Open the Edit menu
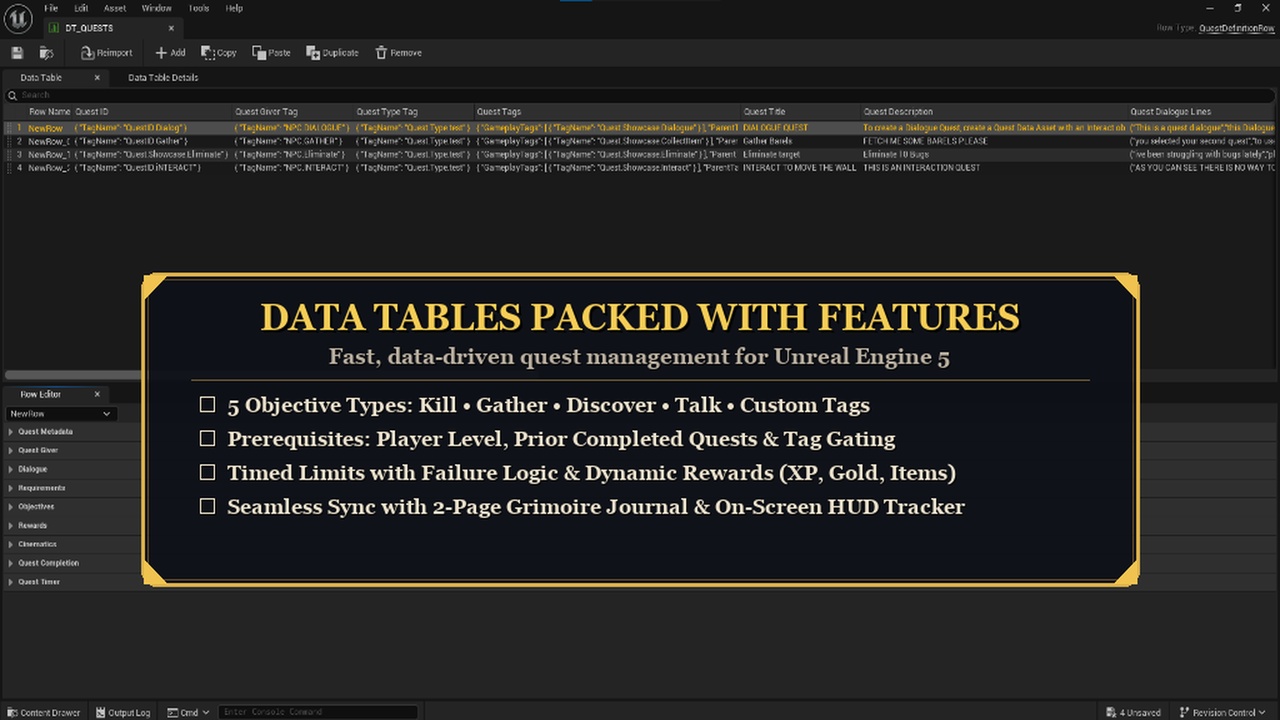 (81, 8)
